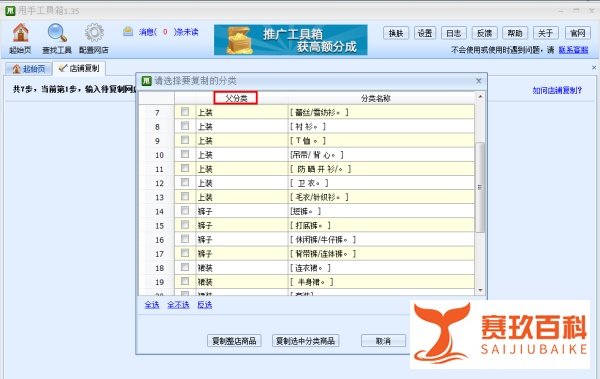The image size is (600, 379).
Task: Open the 日志 button
Action: (454, 33)
